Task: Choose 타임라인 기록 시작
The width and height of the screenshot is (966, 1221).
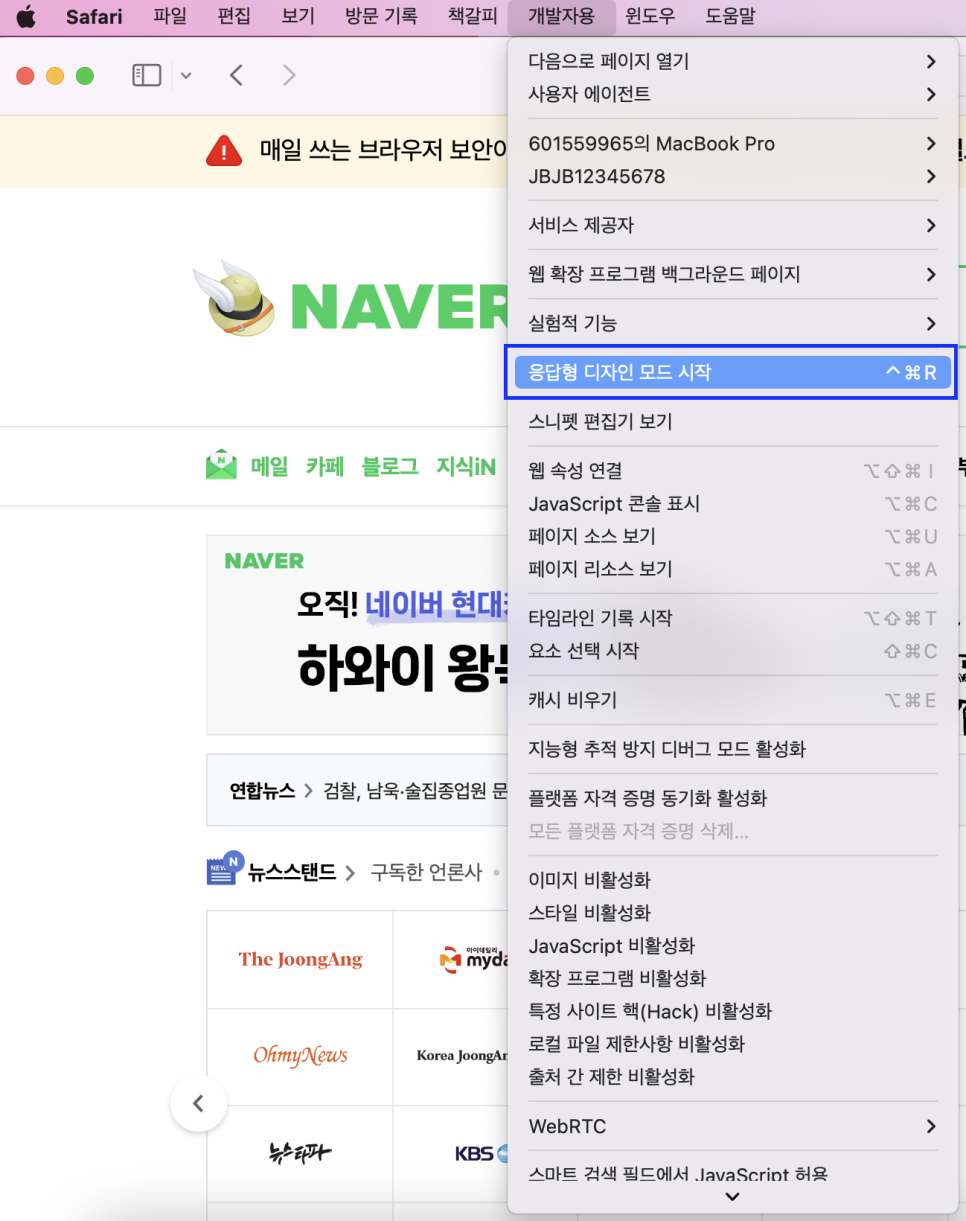Action: click(x=732, y=619)
